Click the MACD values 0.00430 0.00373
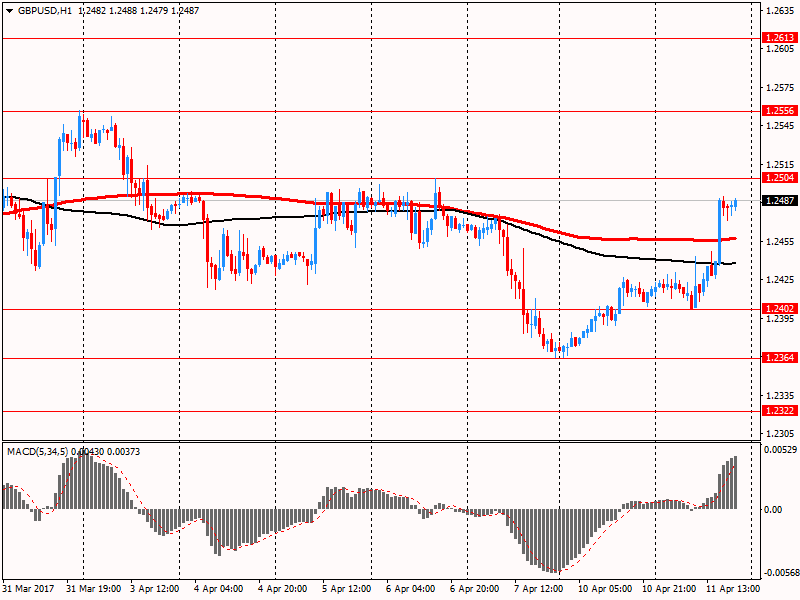The height and width of the screenshot is (600, 800). [106, 452]
